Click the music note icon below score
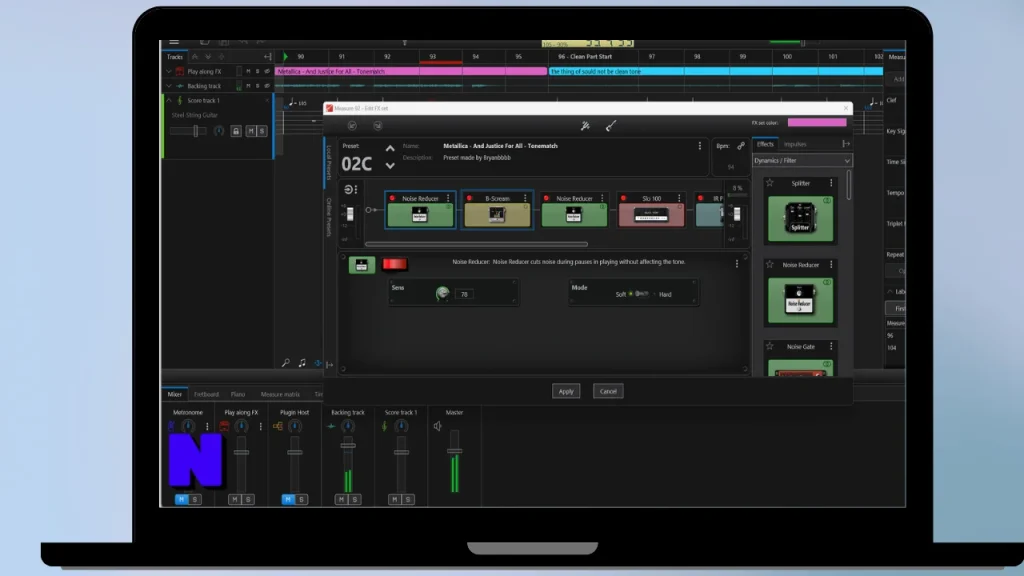The width and height of the screenshot is (1024, 576). coord(302,362)
